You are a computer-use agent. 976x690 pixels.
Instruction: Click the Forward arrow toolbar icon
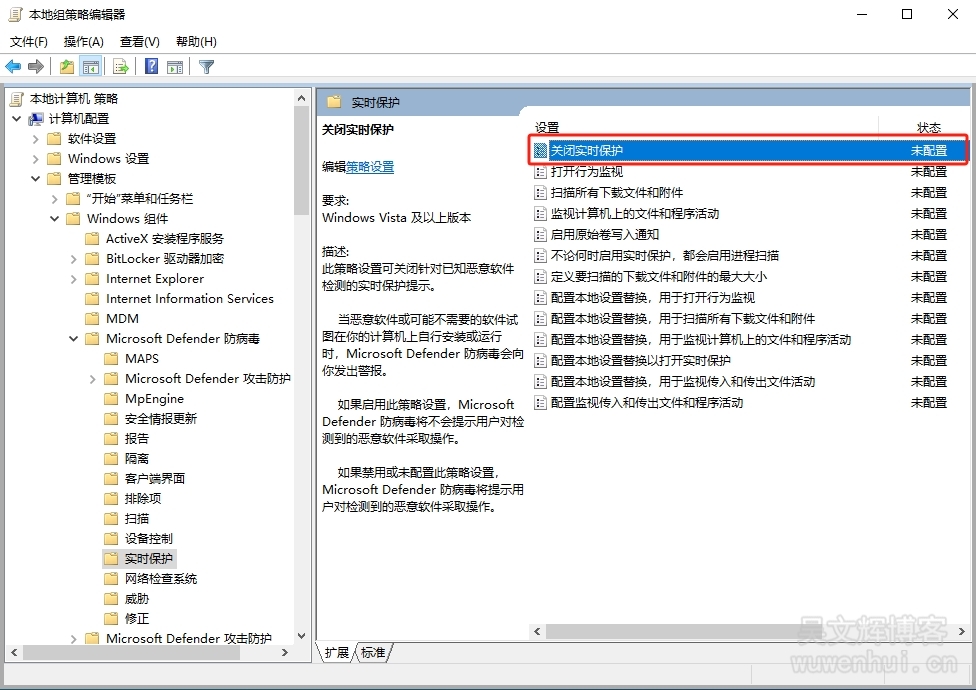tap(36, 67)
